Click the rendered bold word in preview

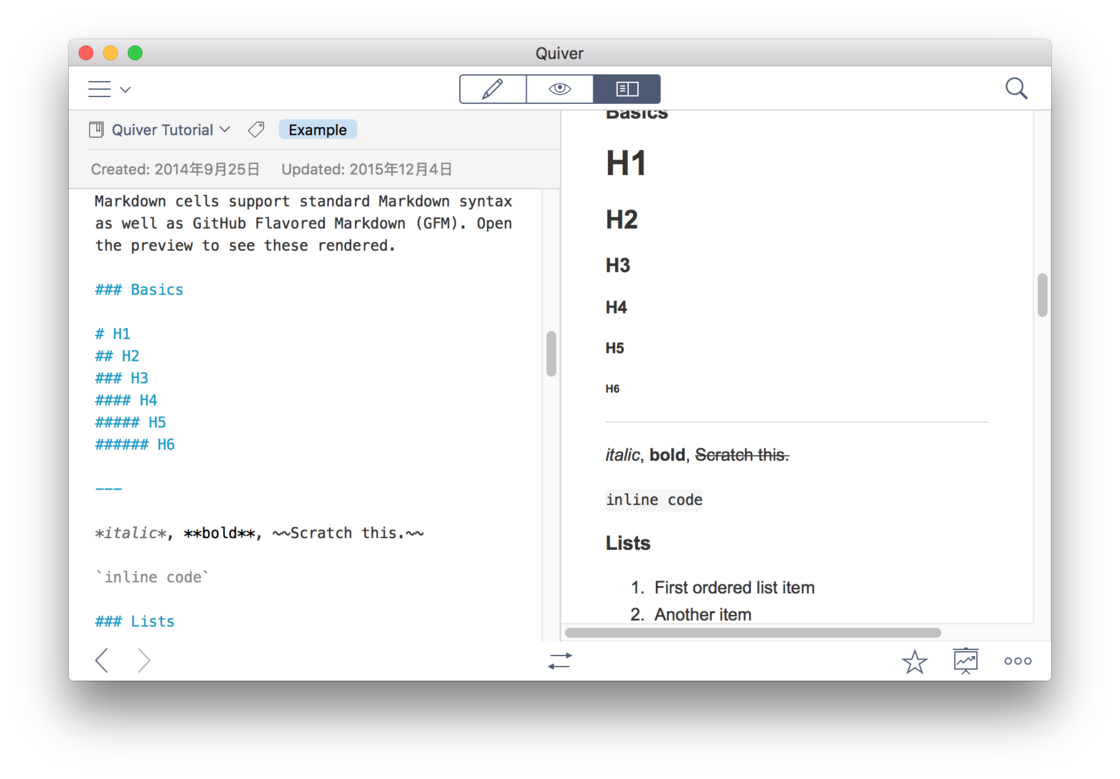pyautogui.click(x=667, y=455)
